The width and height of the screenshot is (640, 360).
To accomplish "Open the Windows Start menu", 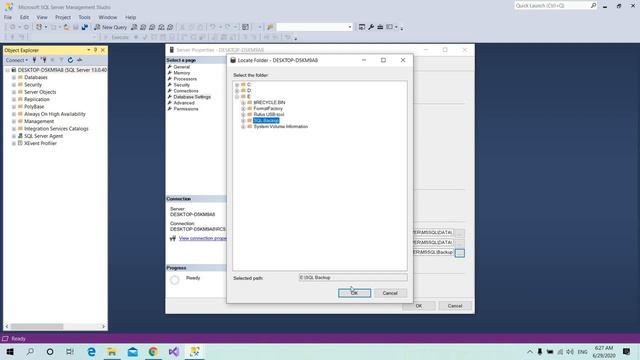I will 10,351.
